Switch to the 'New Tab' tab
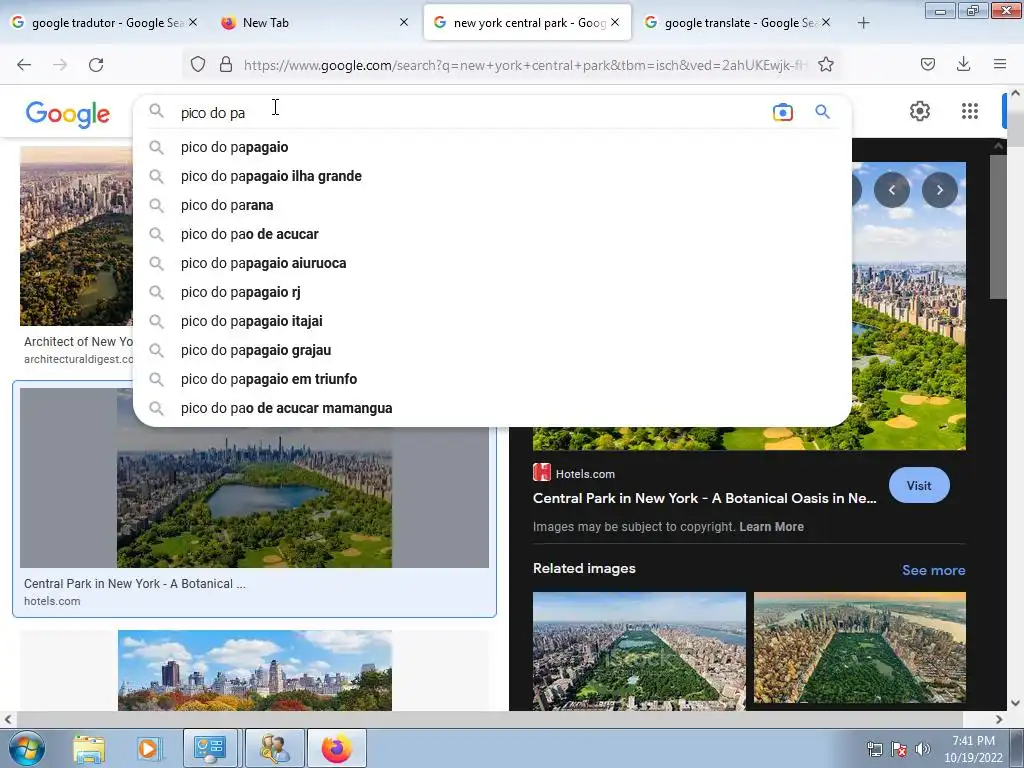 pyautogui.click(x=313, y=23)
